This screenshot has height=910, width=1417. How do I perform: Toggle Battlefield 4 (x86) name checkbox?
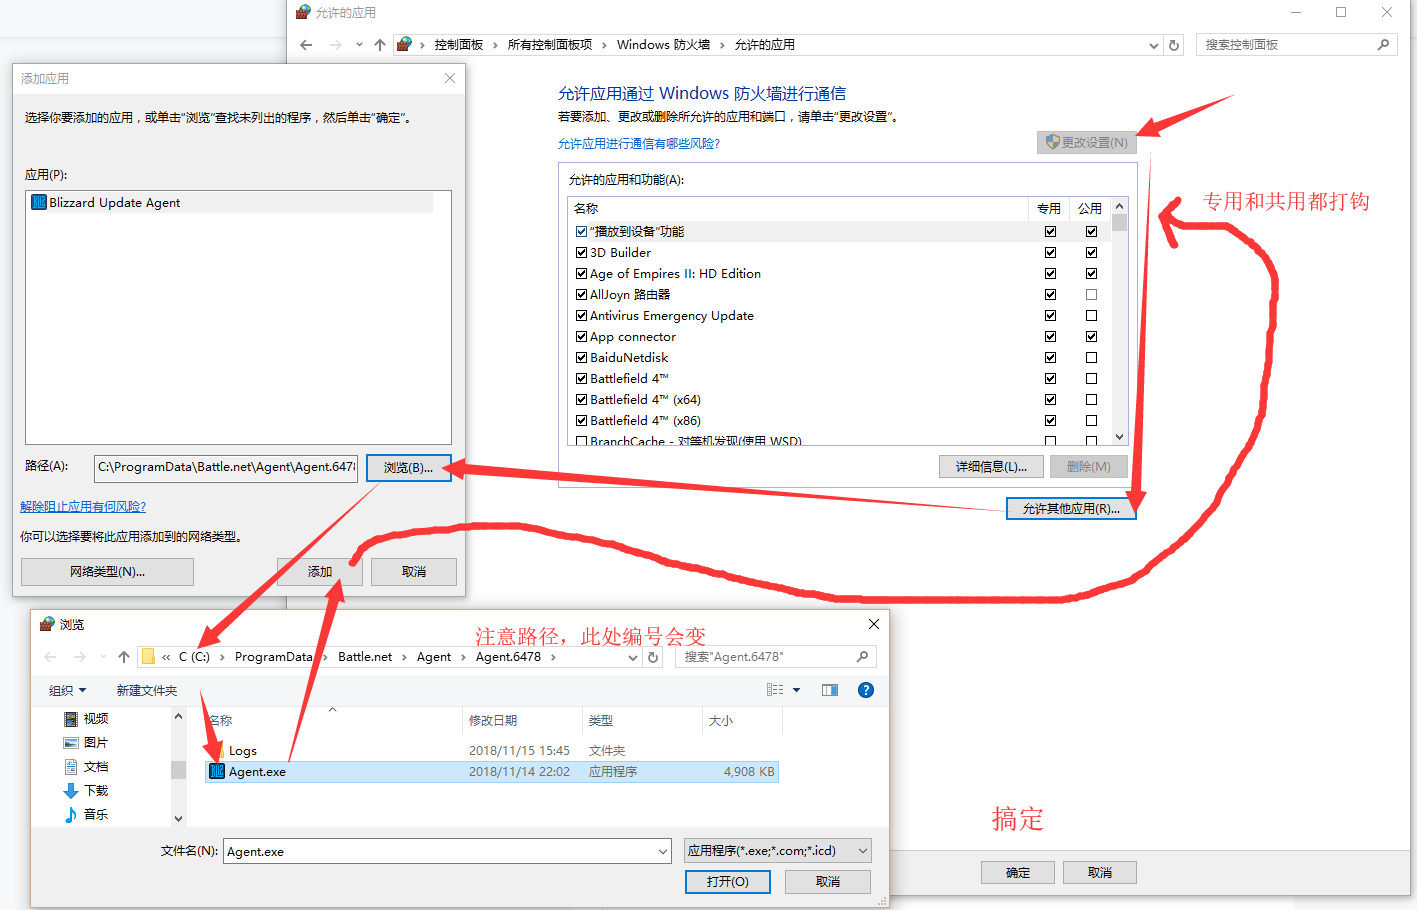[581, 421]
